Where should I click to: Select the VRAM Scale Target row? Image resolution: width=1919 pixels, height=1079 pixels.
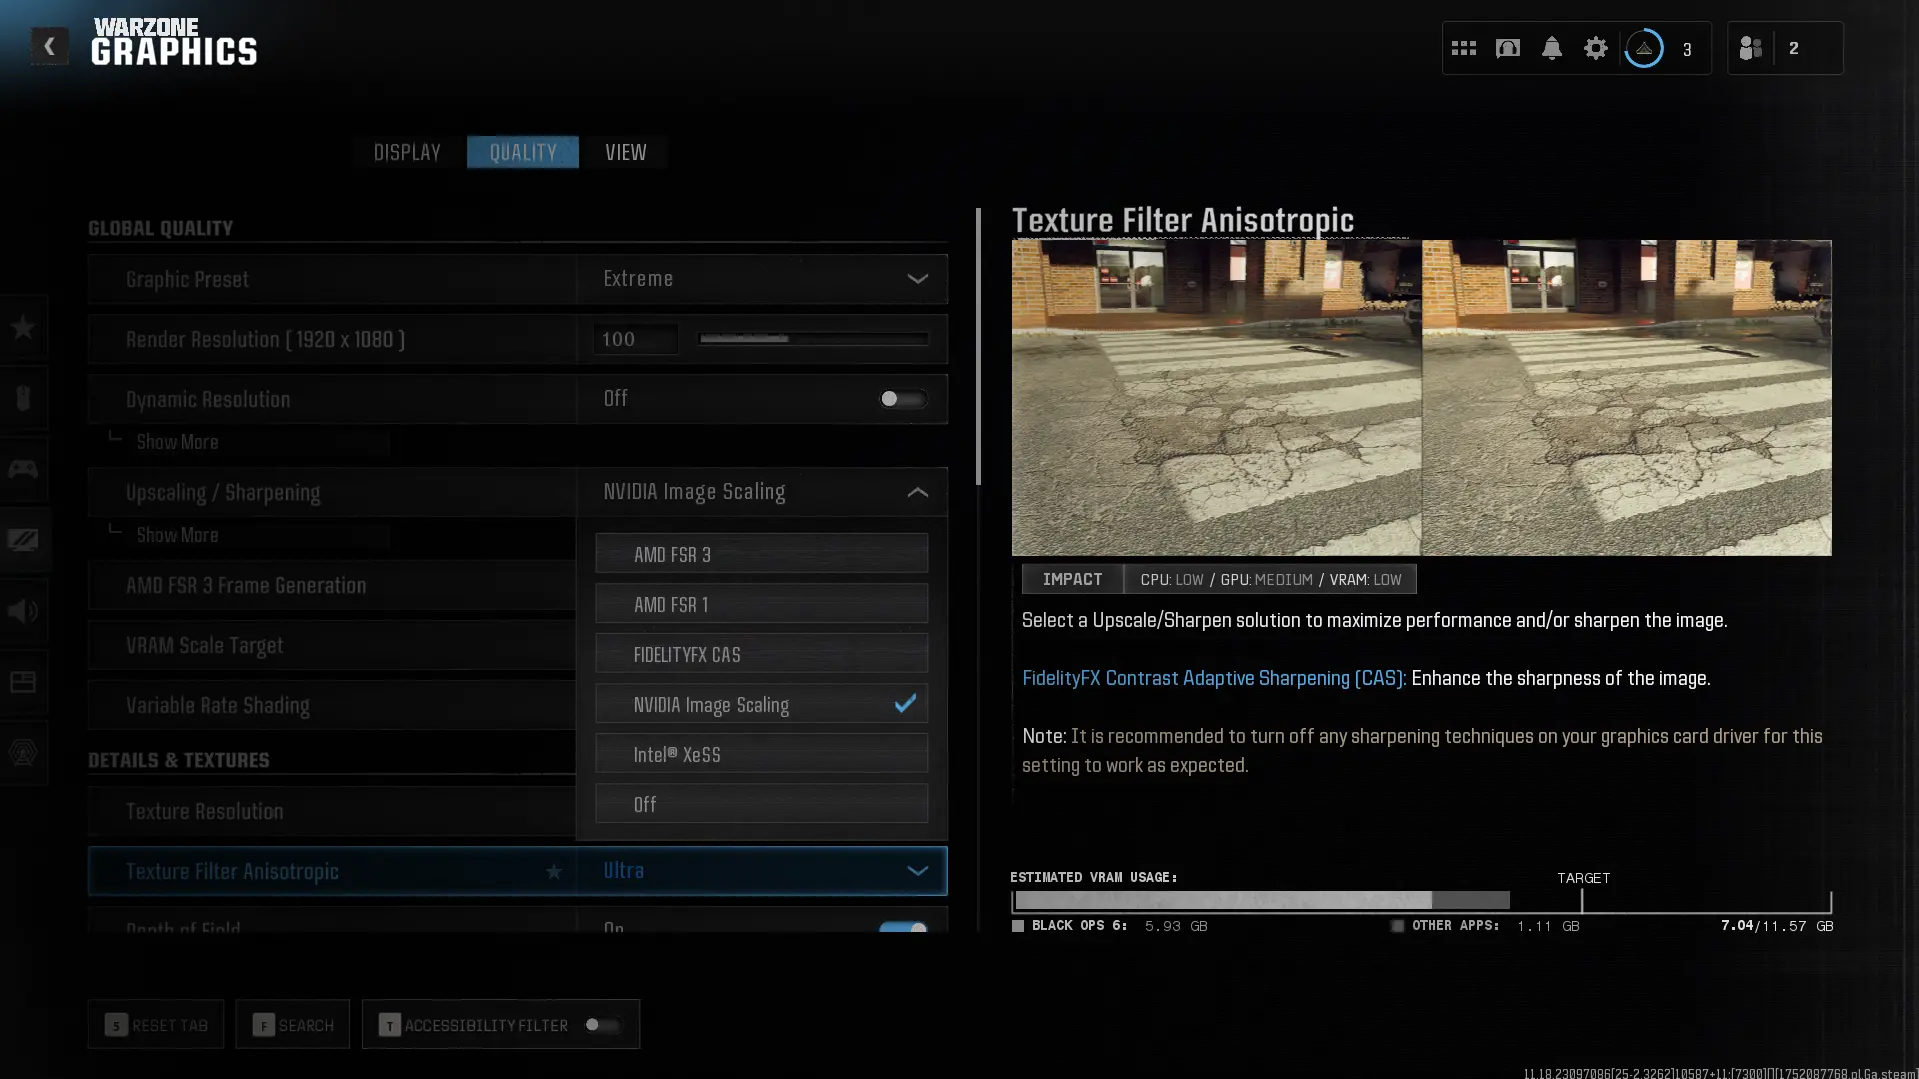pyautogui.click(x=332, y=645)
